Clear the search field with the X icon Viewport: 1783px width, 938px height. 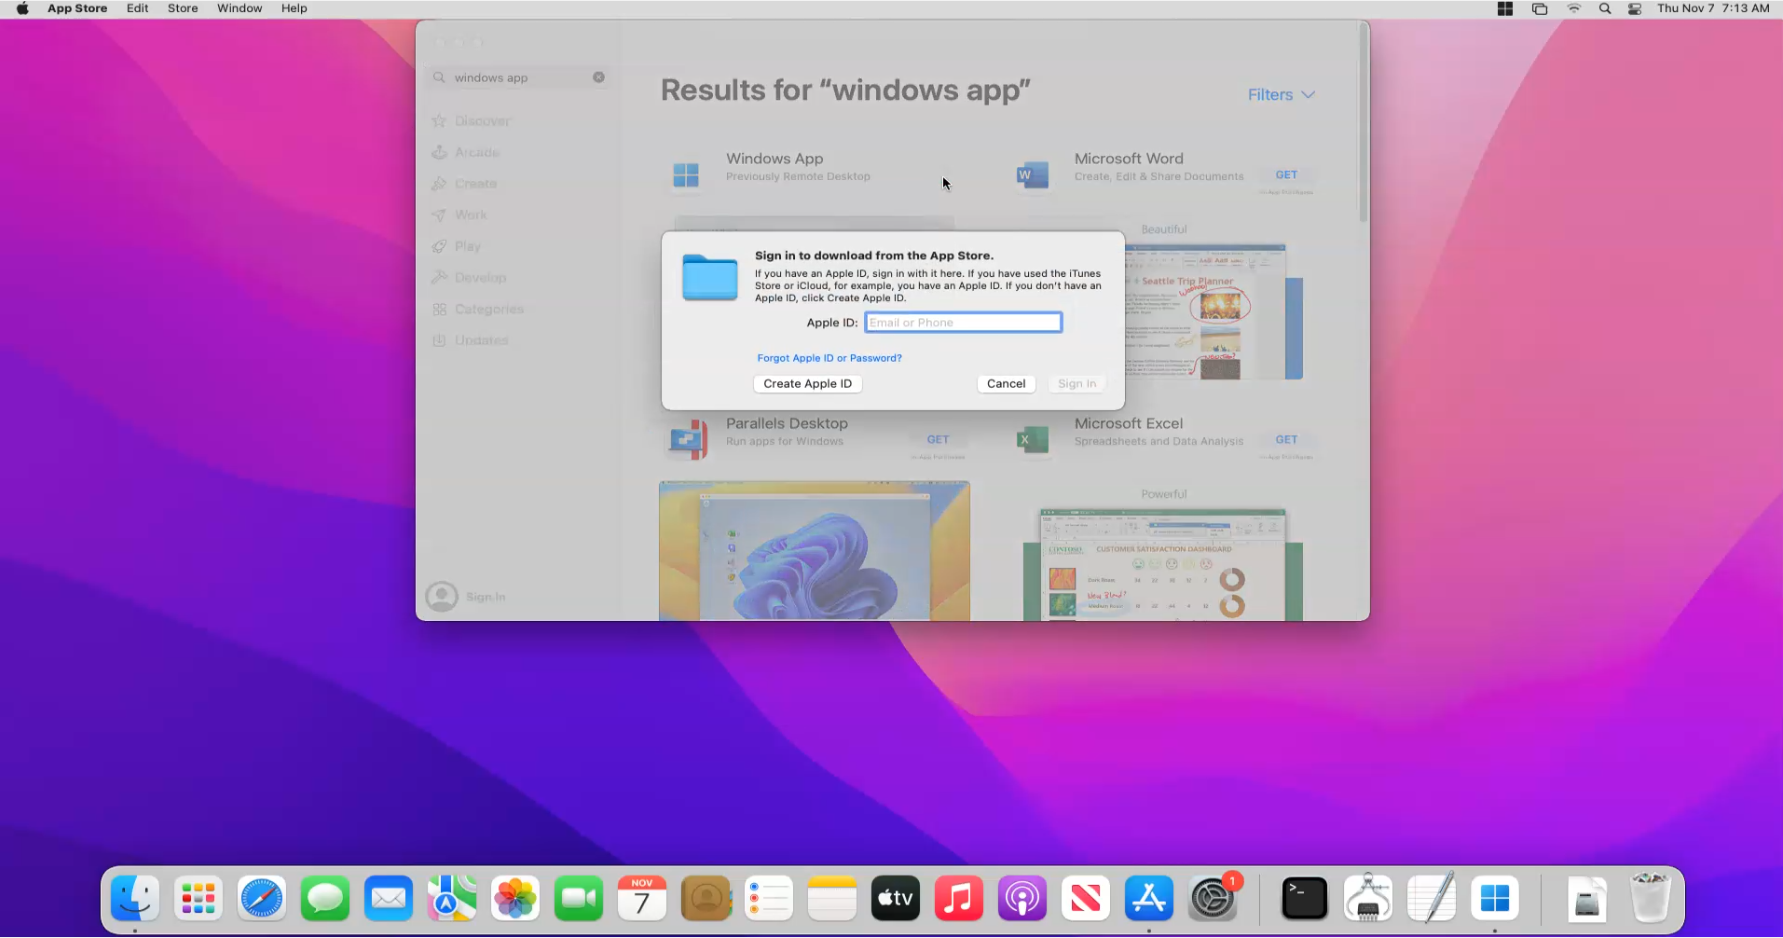point(599,77)
